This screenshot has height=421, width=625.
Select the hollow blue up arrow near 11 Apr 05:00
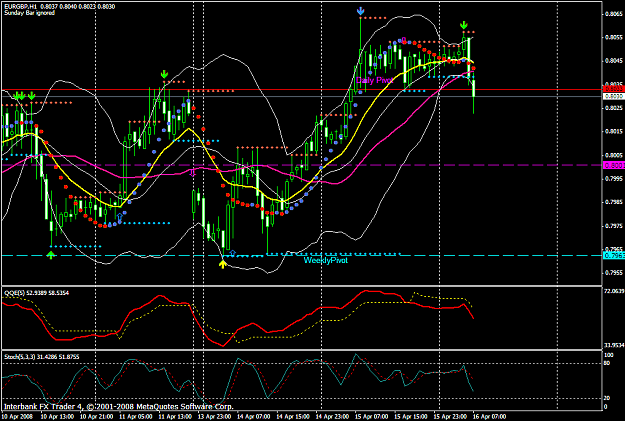[x=119, y=218]
